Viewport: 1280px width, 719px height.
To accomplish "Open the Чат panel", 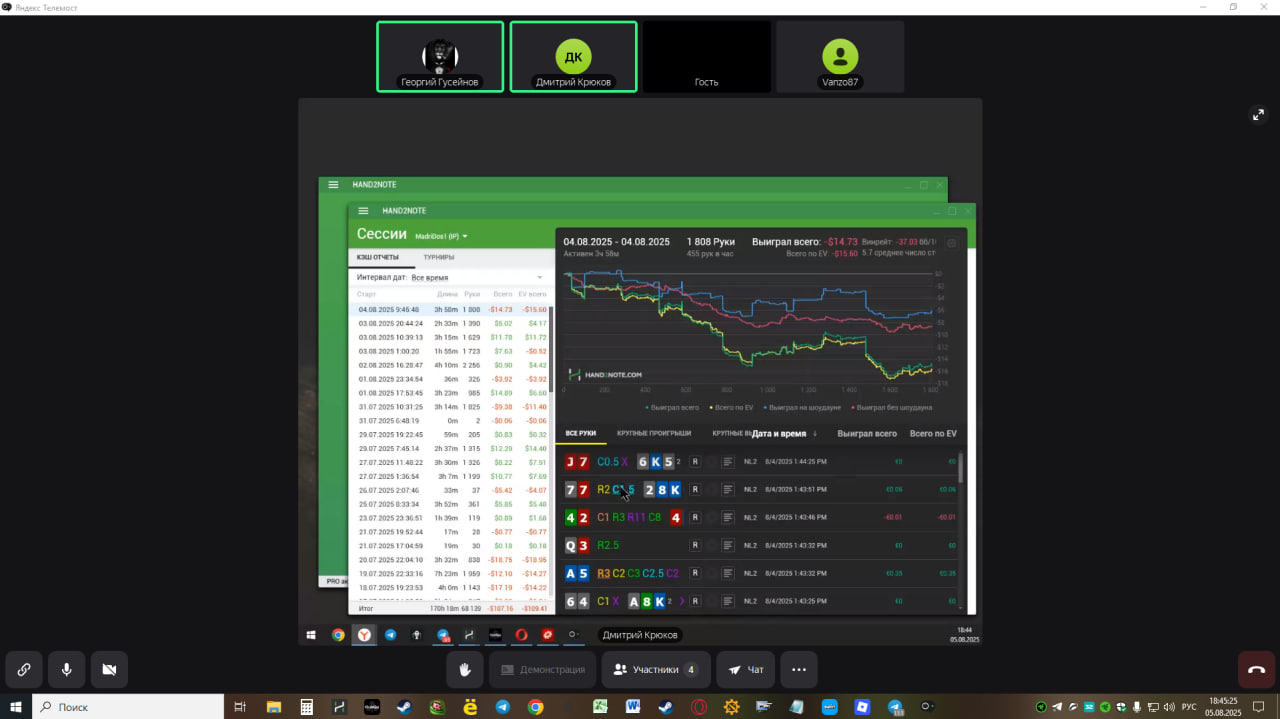I will (x=746, y=670).
